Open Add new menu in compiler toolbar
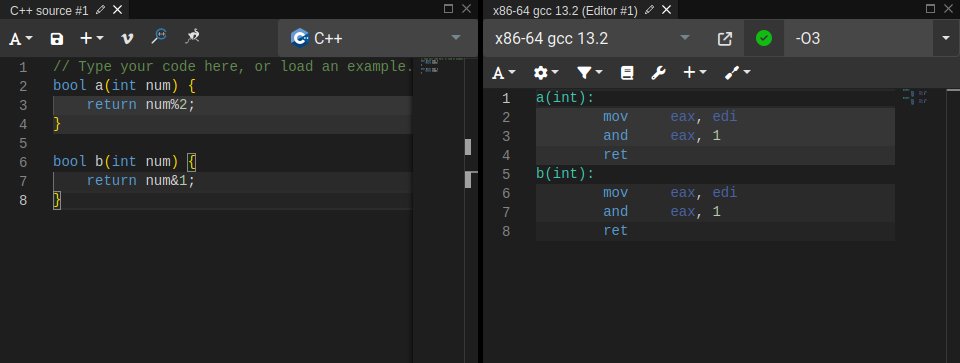960x363 pixels. (x=695, y=73)
